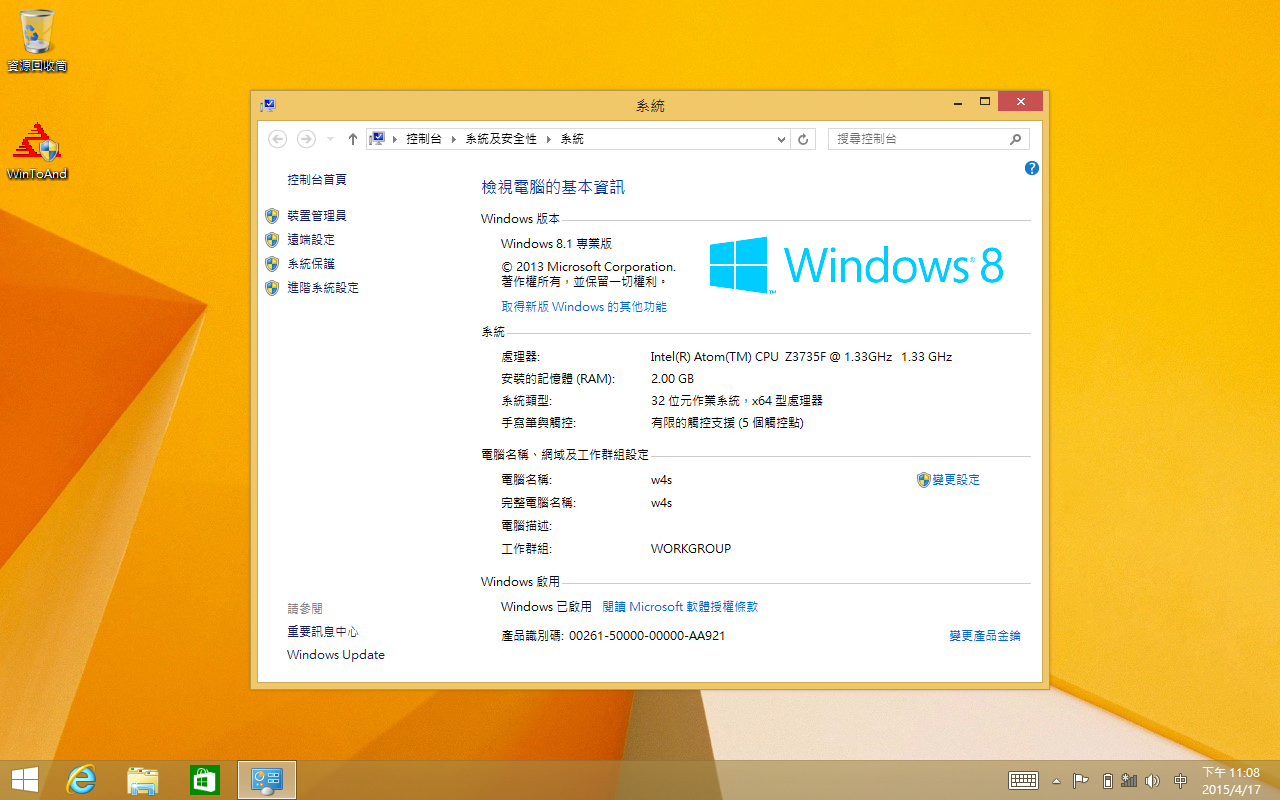Select the System control panel taskbar button
Screen dimensions: 1280x800
point(267,780)
